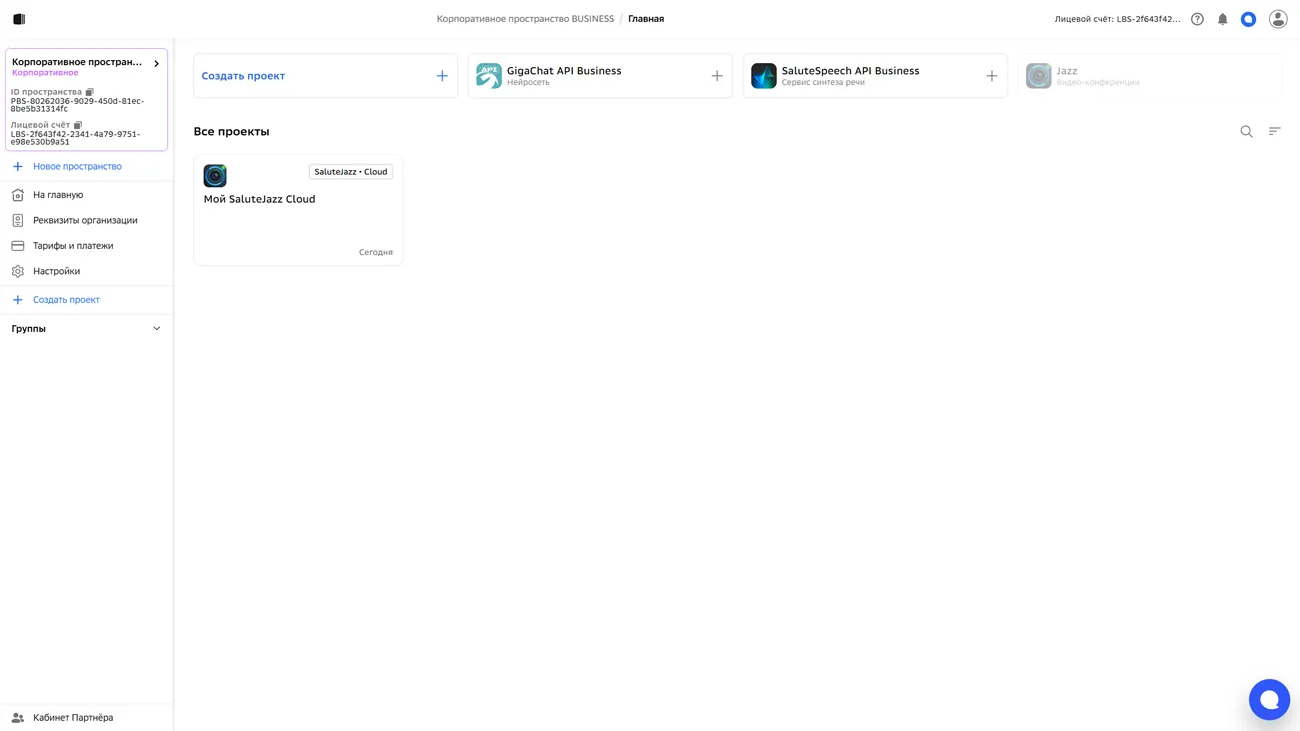Image resolution: width=1300 pixels, height=731 pixels.
Task: Expand the Группы section
Action: tap(156, 329)
